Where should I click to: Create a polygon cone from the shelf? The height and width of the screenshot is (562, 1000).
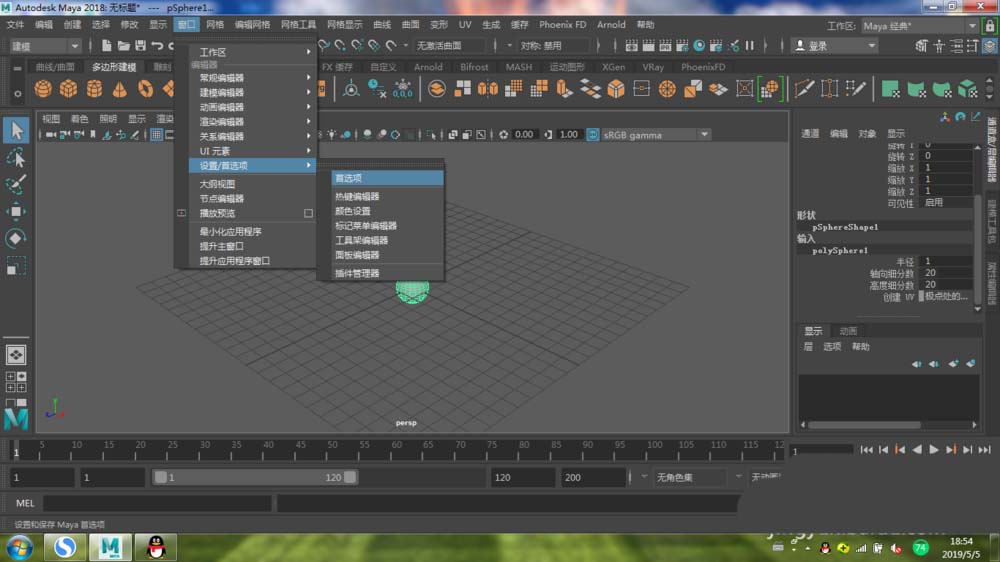tap(119, 89)
